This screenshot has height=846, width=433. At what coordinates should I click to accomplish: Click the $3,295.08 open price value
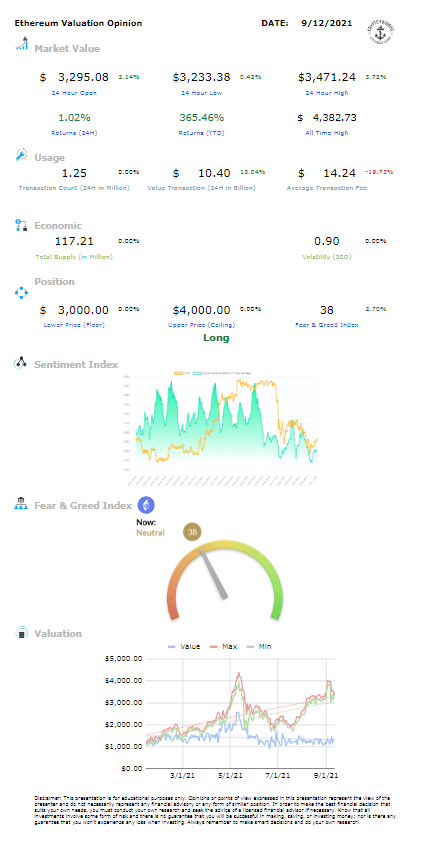[x=74, y=77]
